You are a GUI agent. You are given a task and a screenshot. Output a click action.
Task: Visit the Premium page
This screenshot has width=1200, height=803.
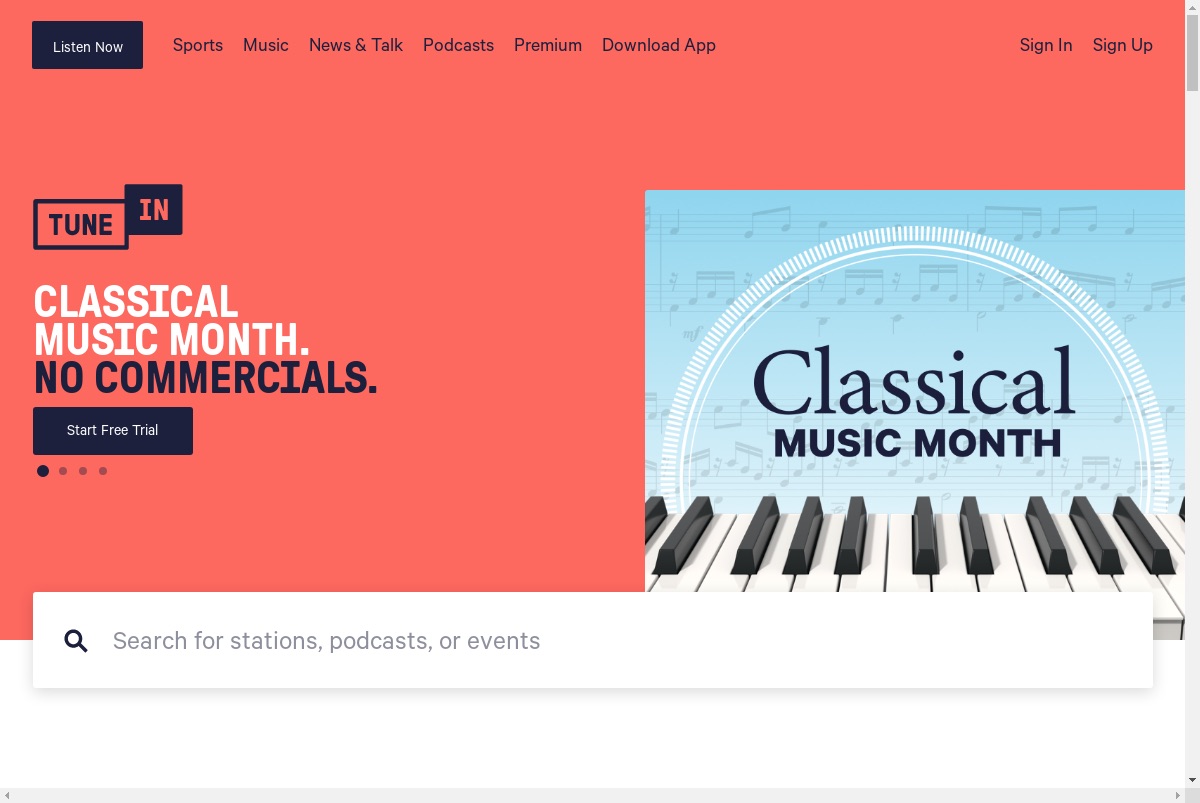point(548,45)
